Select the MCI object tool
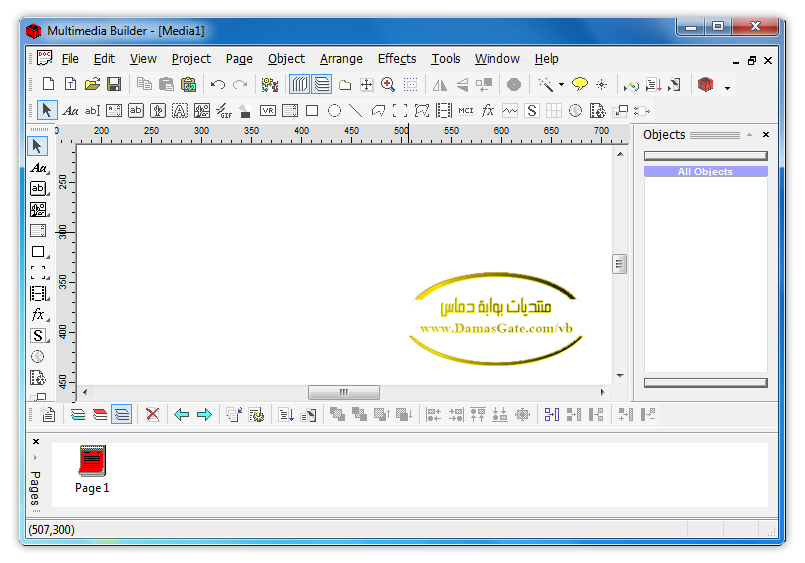The height and width of the screenshot is (563, 805). pos(466,110)
